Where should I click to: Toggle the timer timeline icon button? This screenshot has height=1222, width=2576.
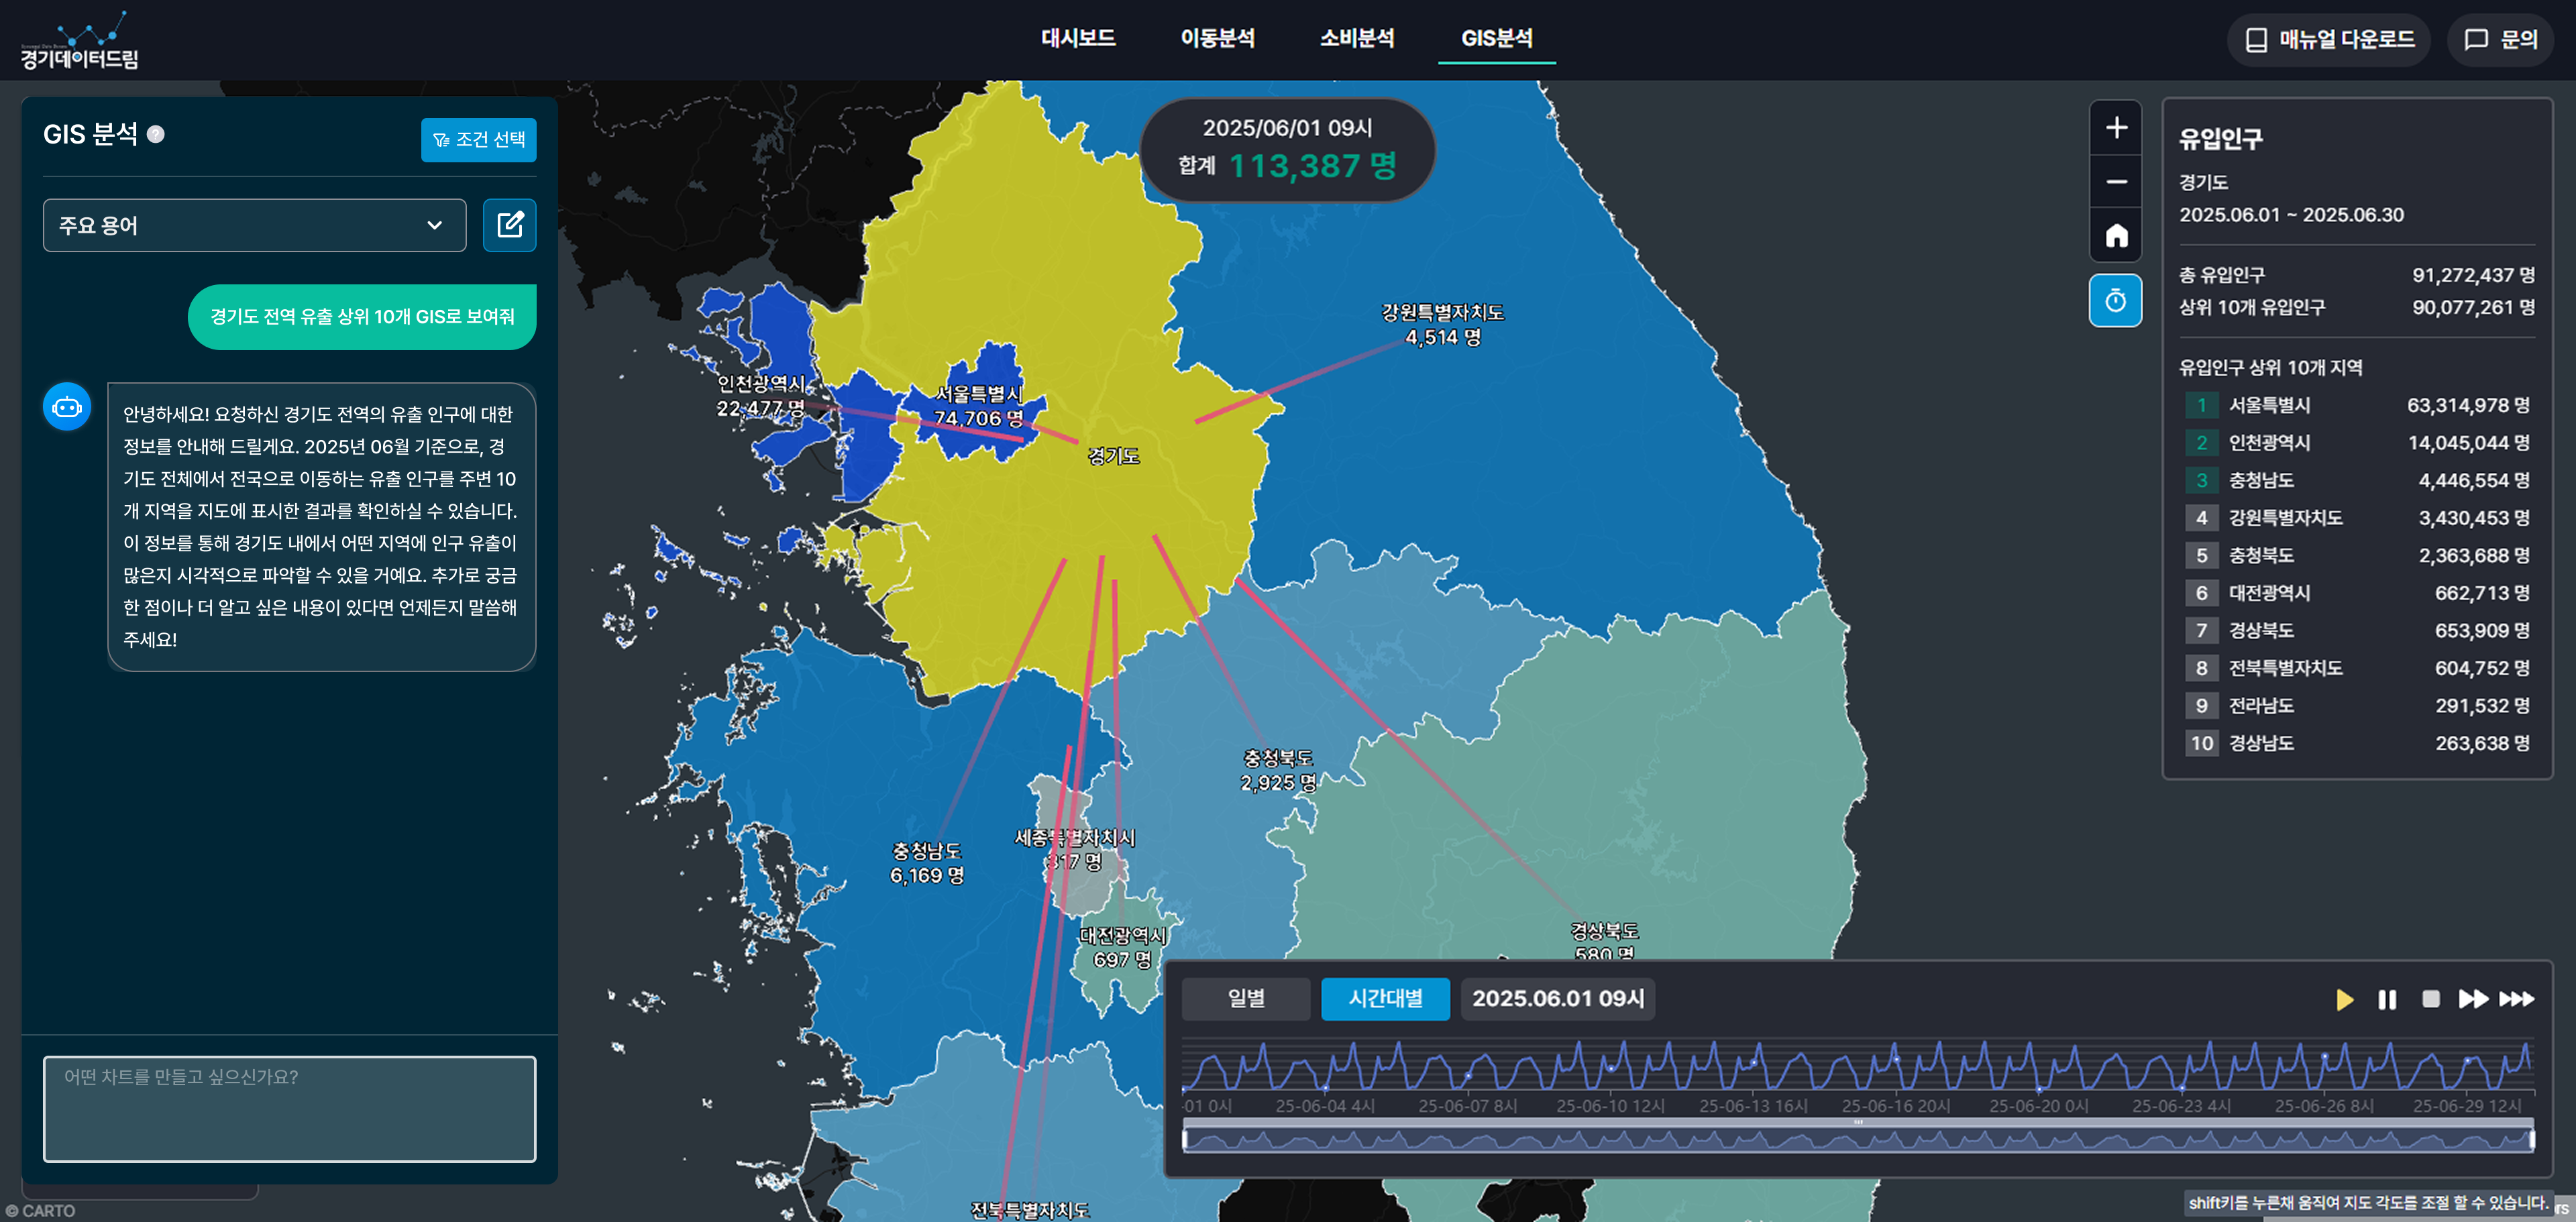pyautogui.click(x=2116, y=300)
